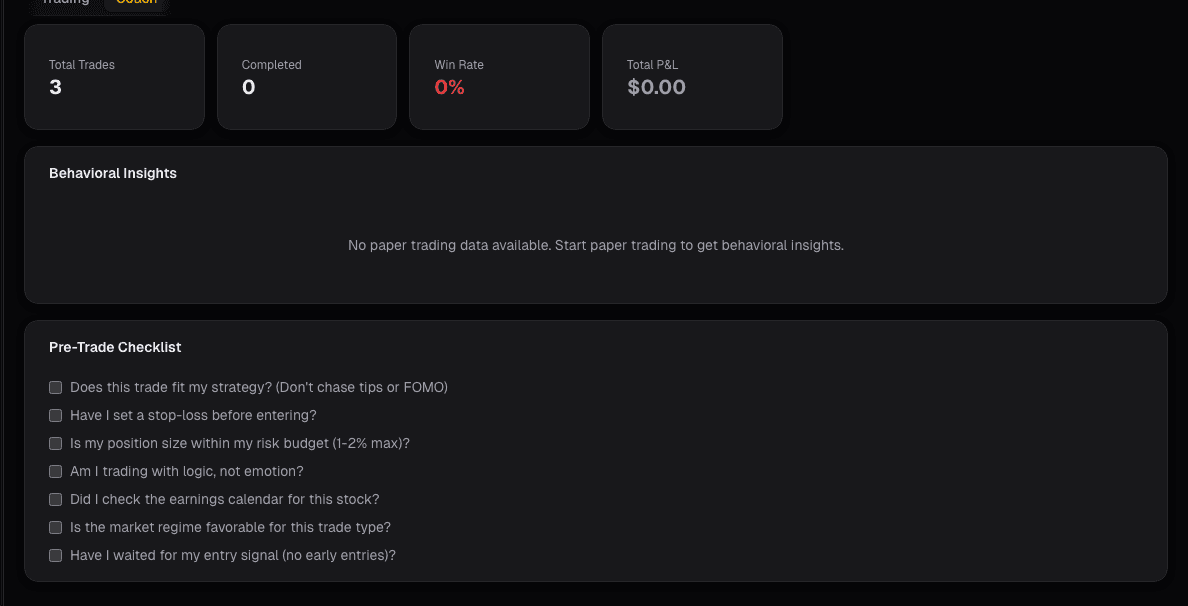Image resolution: width=1188 pixels, height=606 pixels.
Task: Select the Total P&L card
Action: tap(692, 77)
